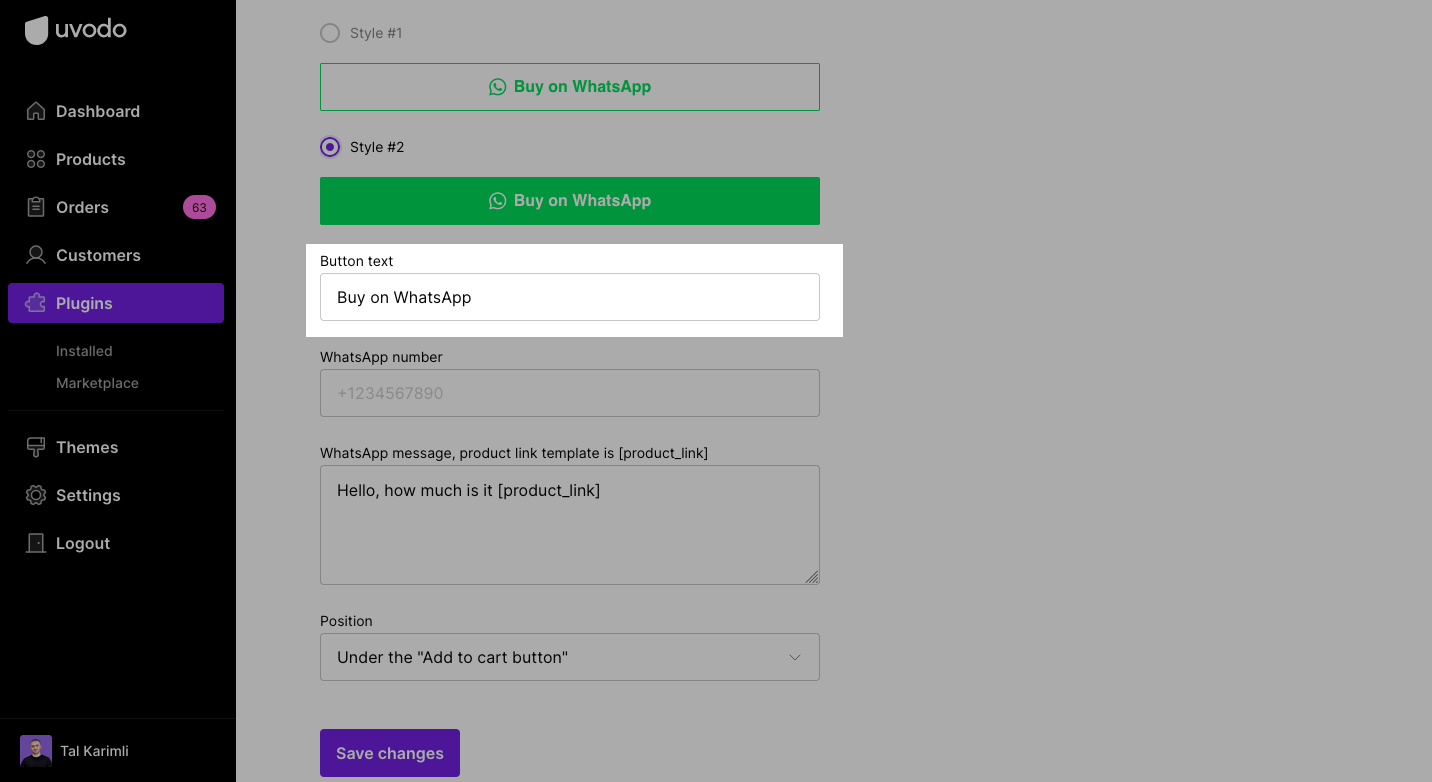The height and width of the screenshot is (782, 1432).
Task: Click the Dashboard home icon
Action: click(36, 111)
